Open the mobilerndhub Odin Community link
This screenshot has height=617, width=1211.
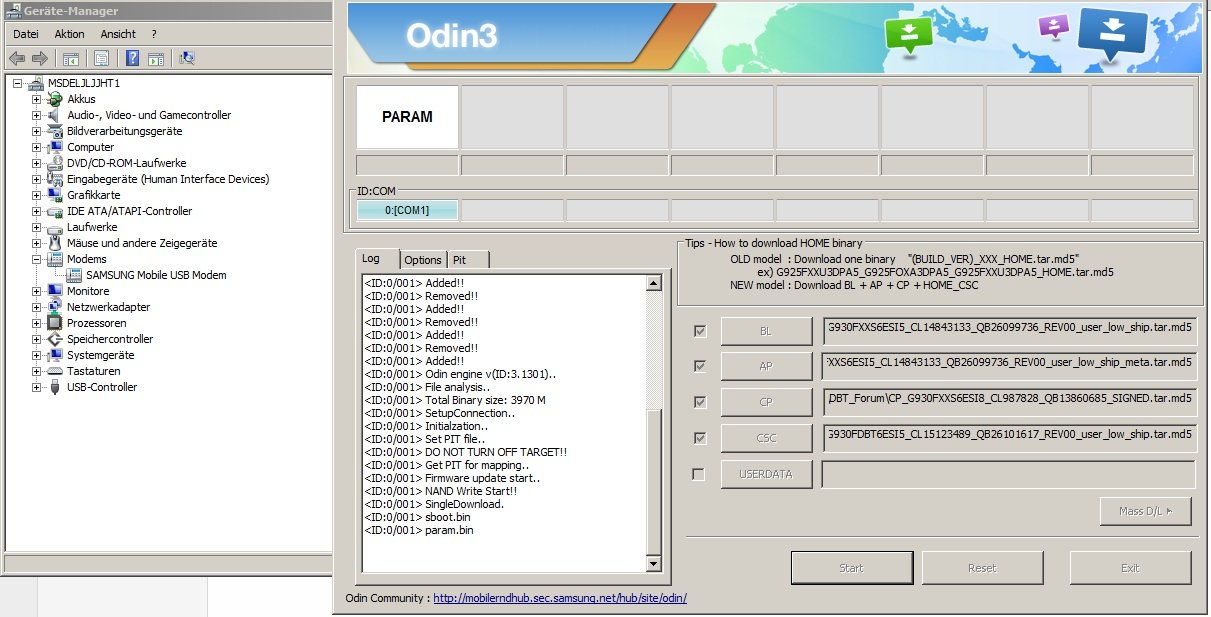pyautogui.click(x=560, y=598)
